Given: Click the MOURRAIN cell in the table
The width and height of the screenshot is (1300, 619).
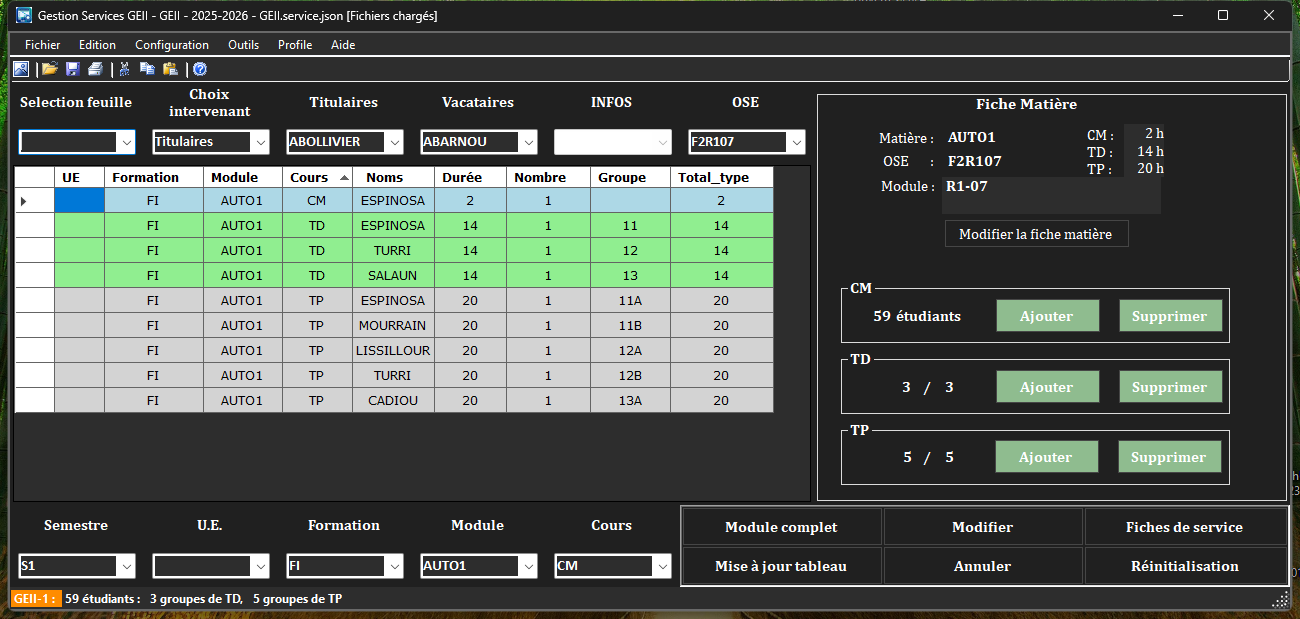Looking at the screenshot, I should coord(394,325).
